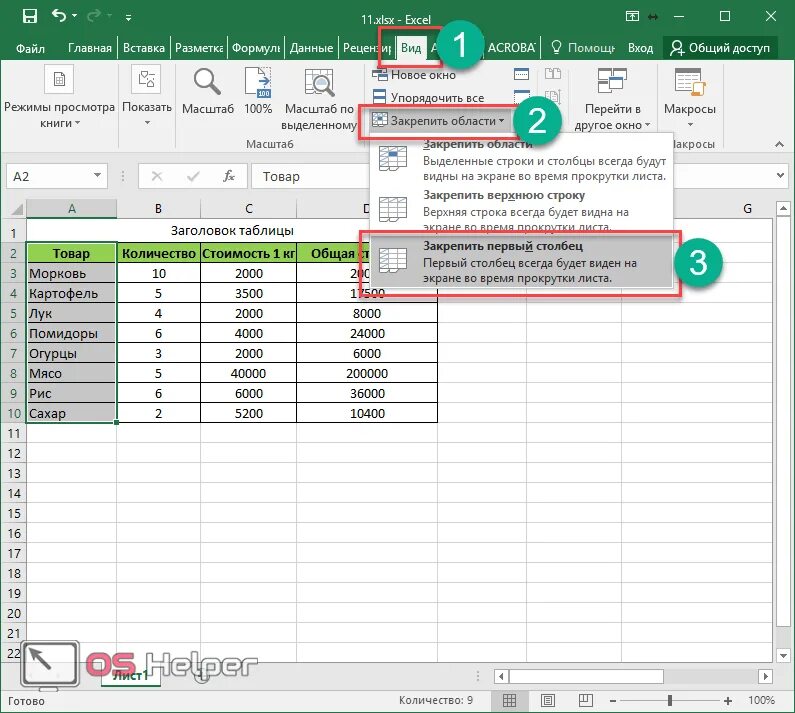Click vertical scrollbar up arrow
The height and width of the screenshot is (713, 795).
[783, 208]
